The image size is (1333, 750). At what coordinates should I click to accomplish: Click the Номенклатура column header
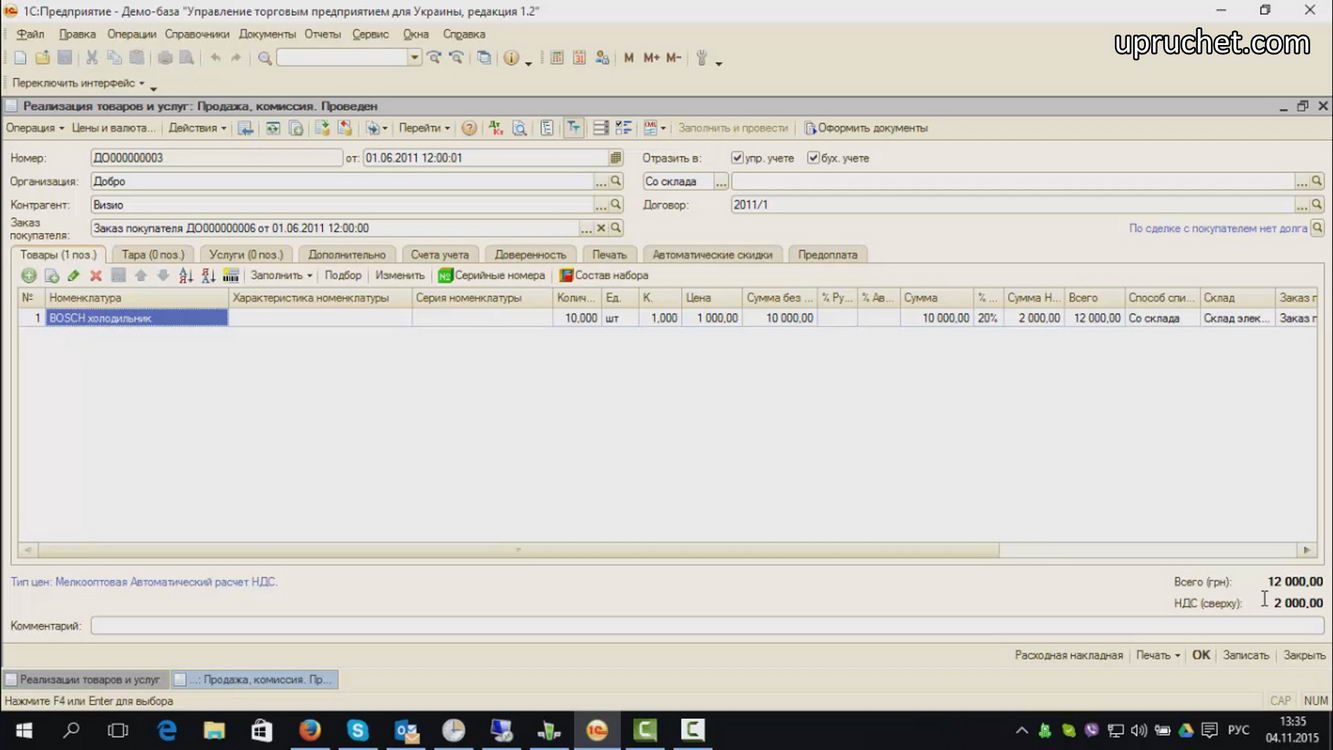coord(137,298)
